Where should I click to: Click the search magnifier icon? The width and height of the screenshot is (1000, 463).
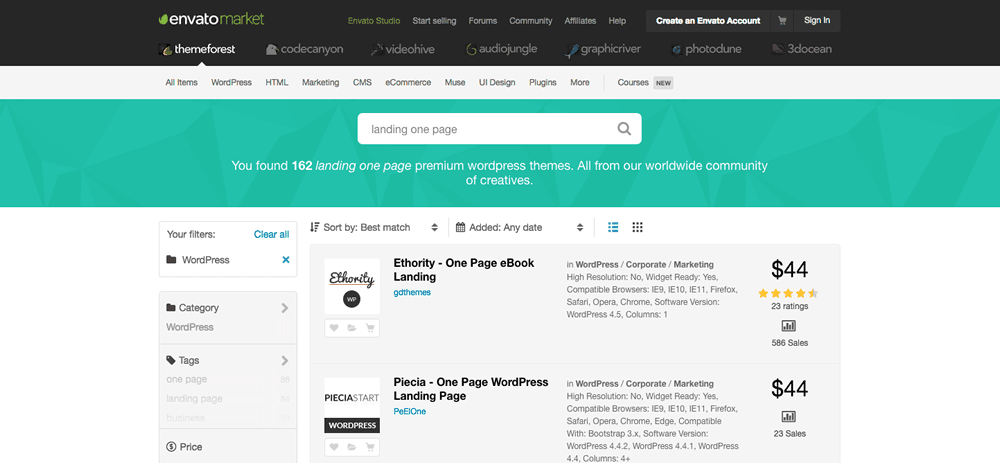624,129
